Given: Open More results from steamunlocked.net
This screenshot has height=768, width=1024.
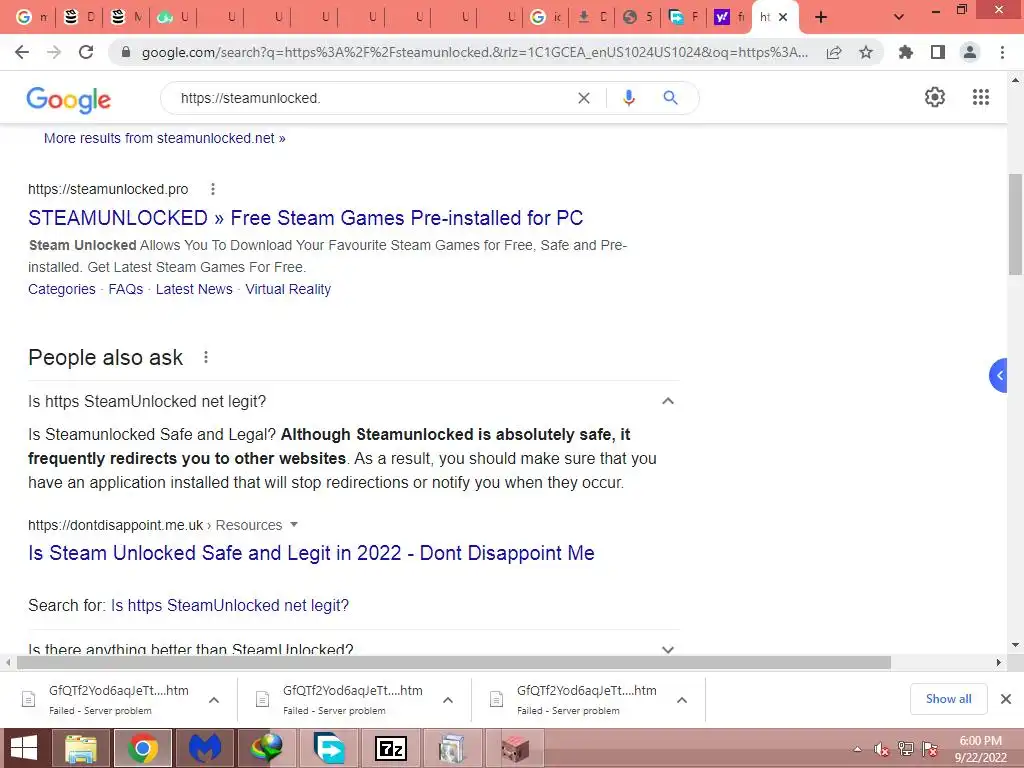Looking at the screenshot, I should 165,138.
